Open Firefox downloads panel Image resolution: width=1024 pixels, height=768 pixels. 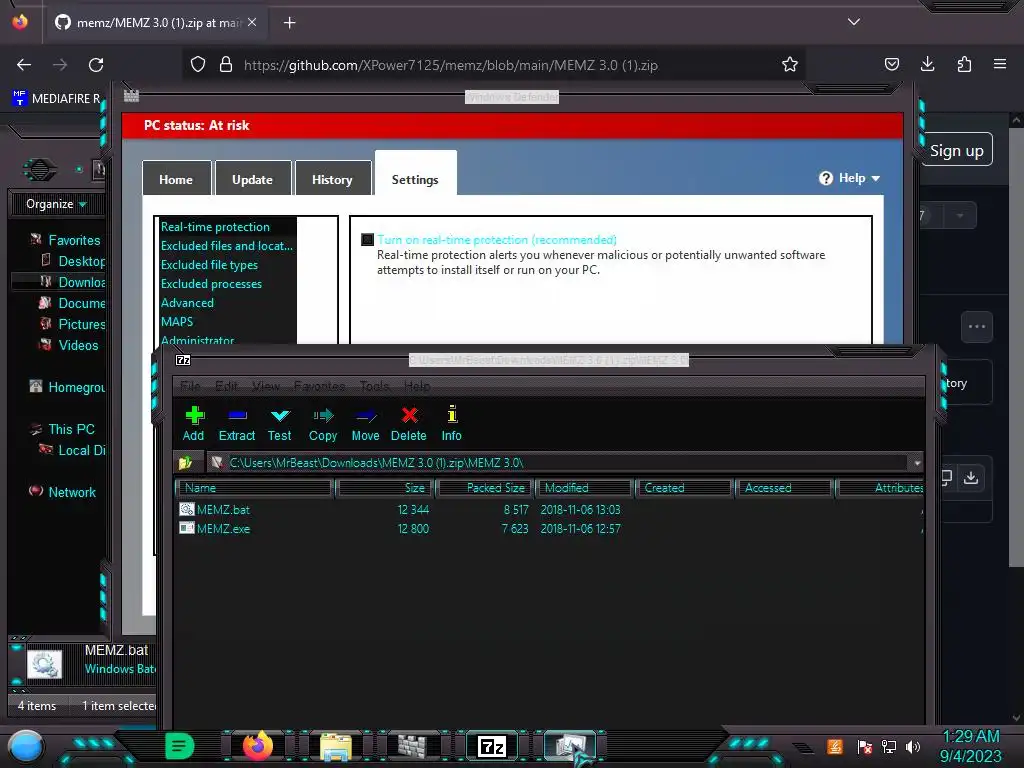point(927,65)
